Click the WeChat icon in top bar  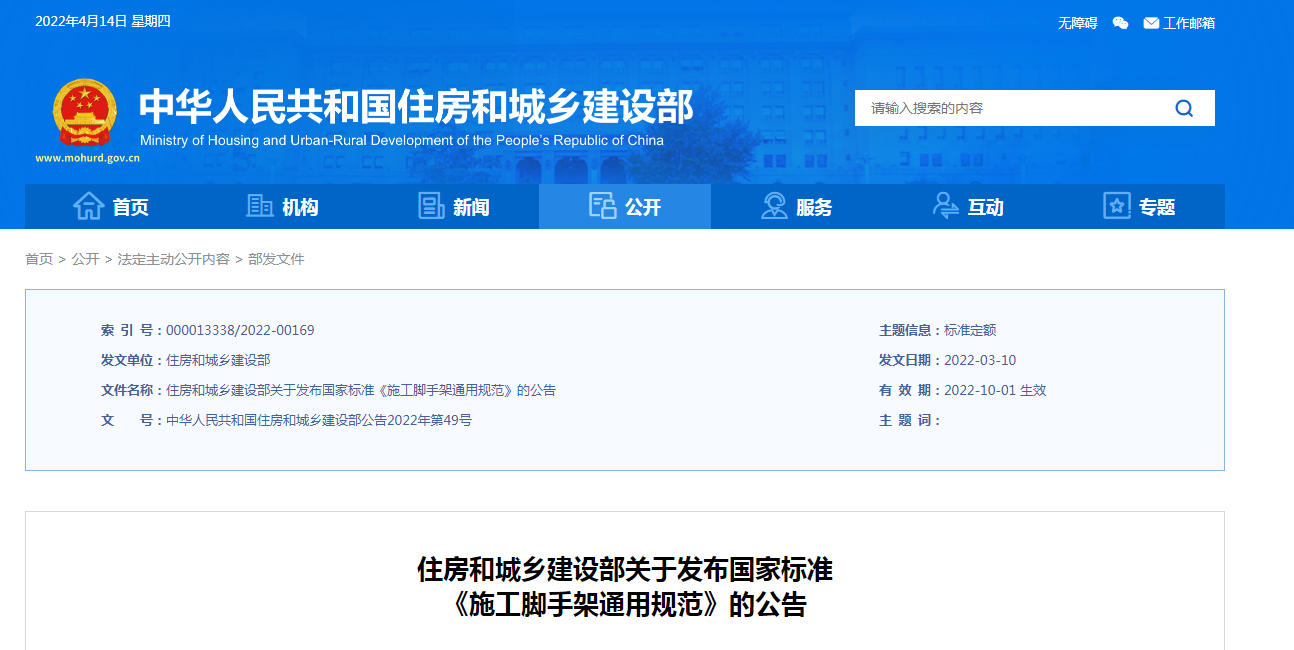coord(1120,22)
